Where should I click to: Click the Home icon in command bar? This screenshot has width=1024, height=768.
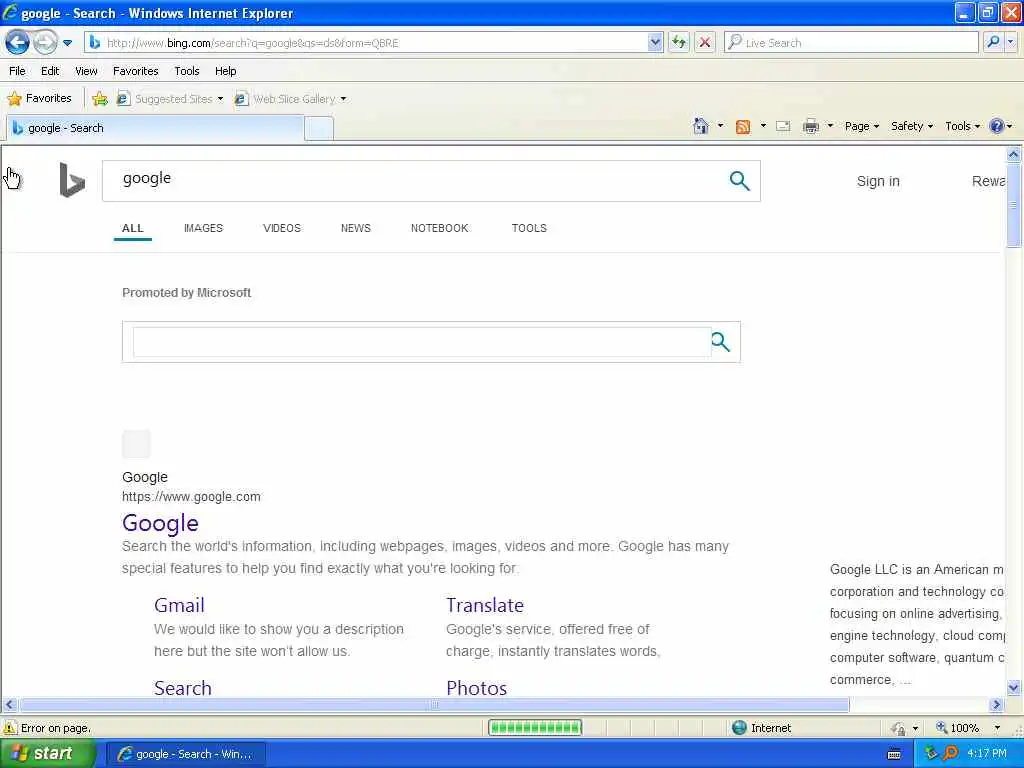tap(701, 126)
